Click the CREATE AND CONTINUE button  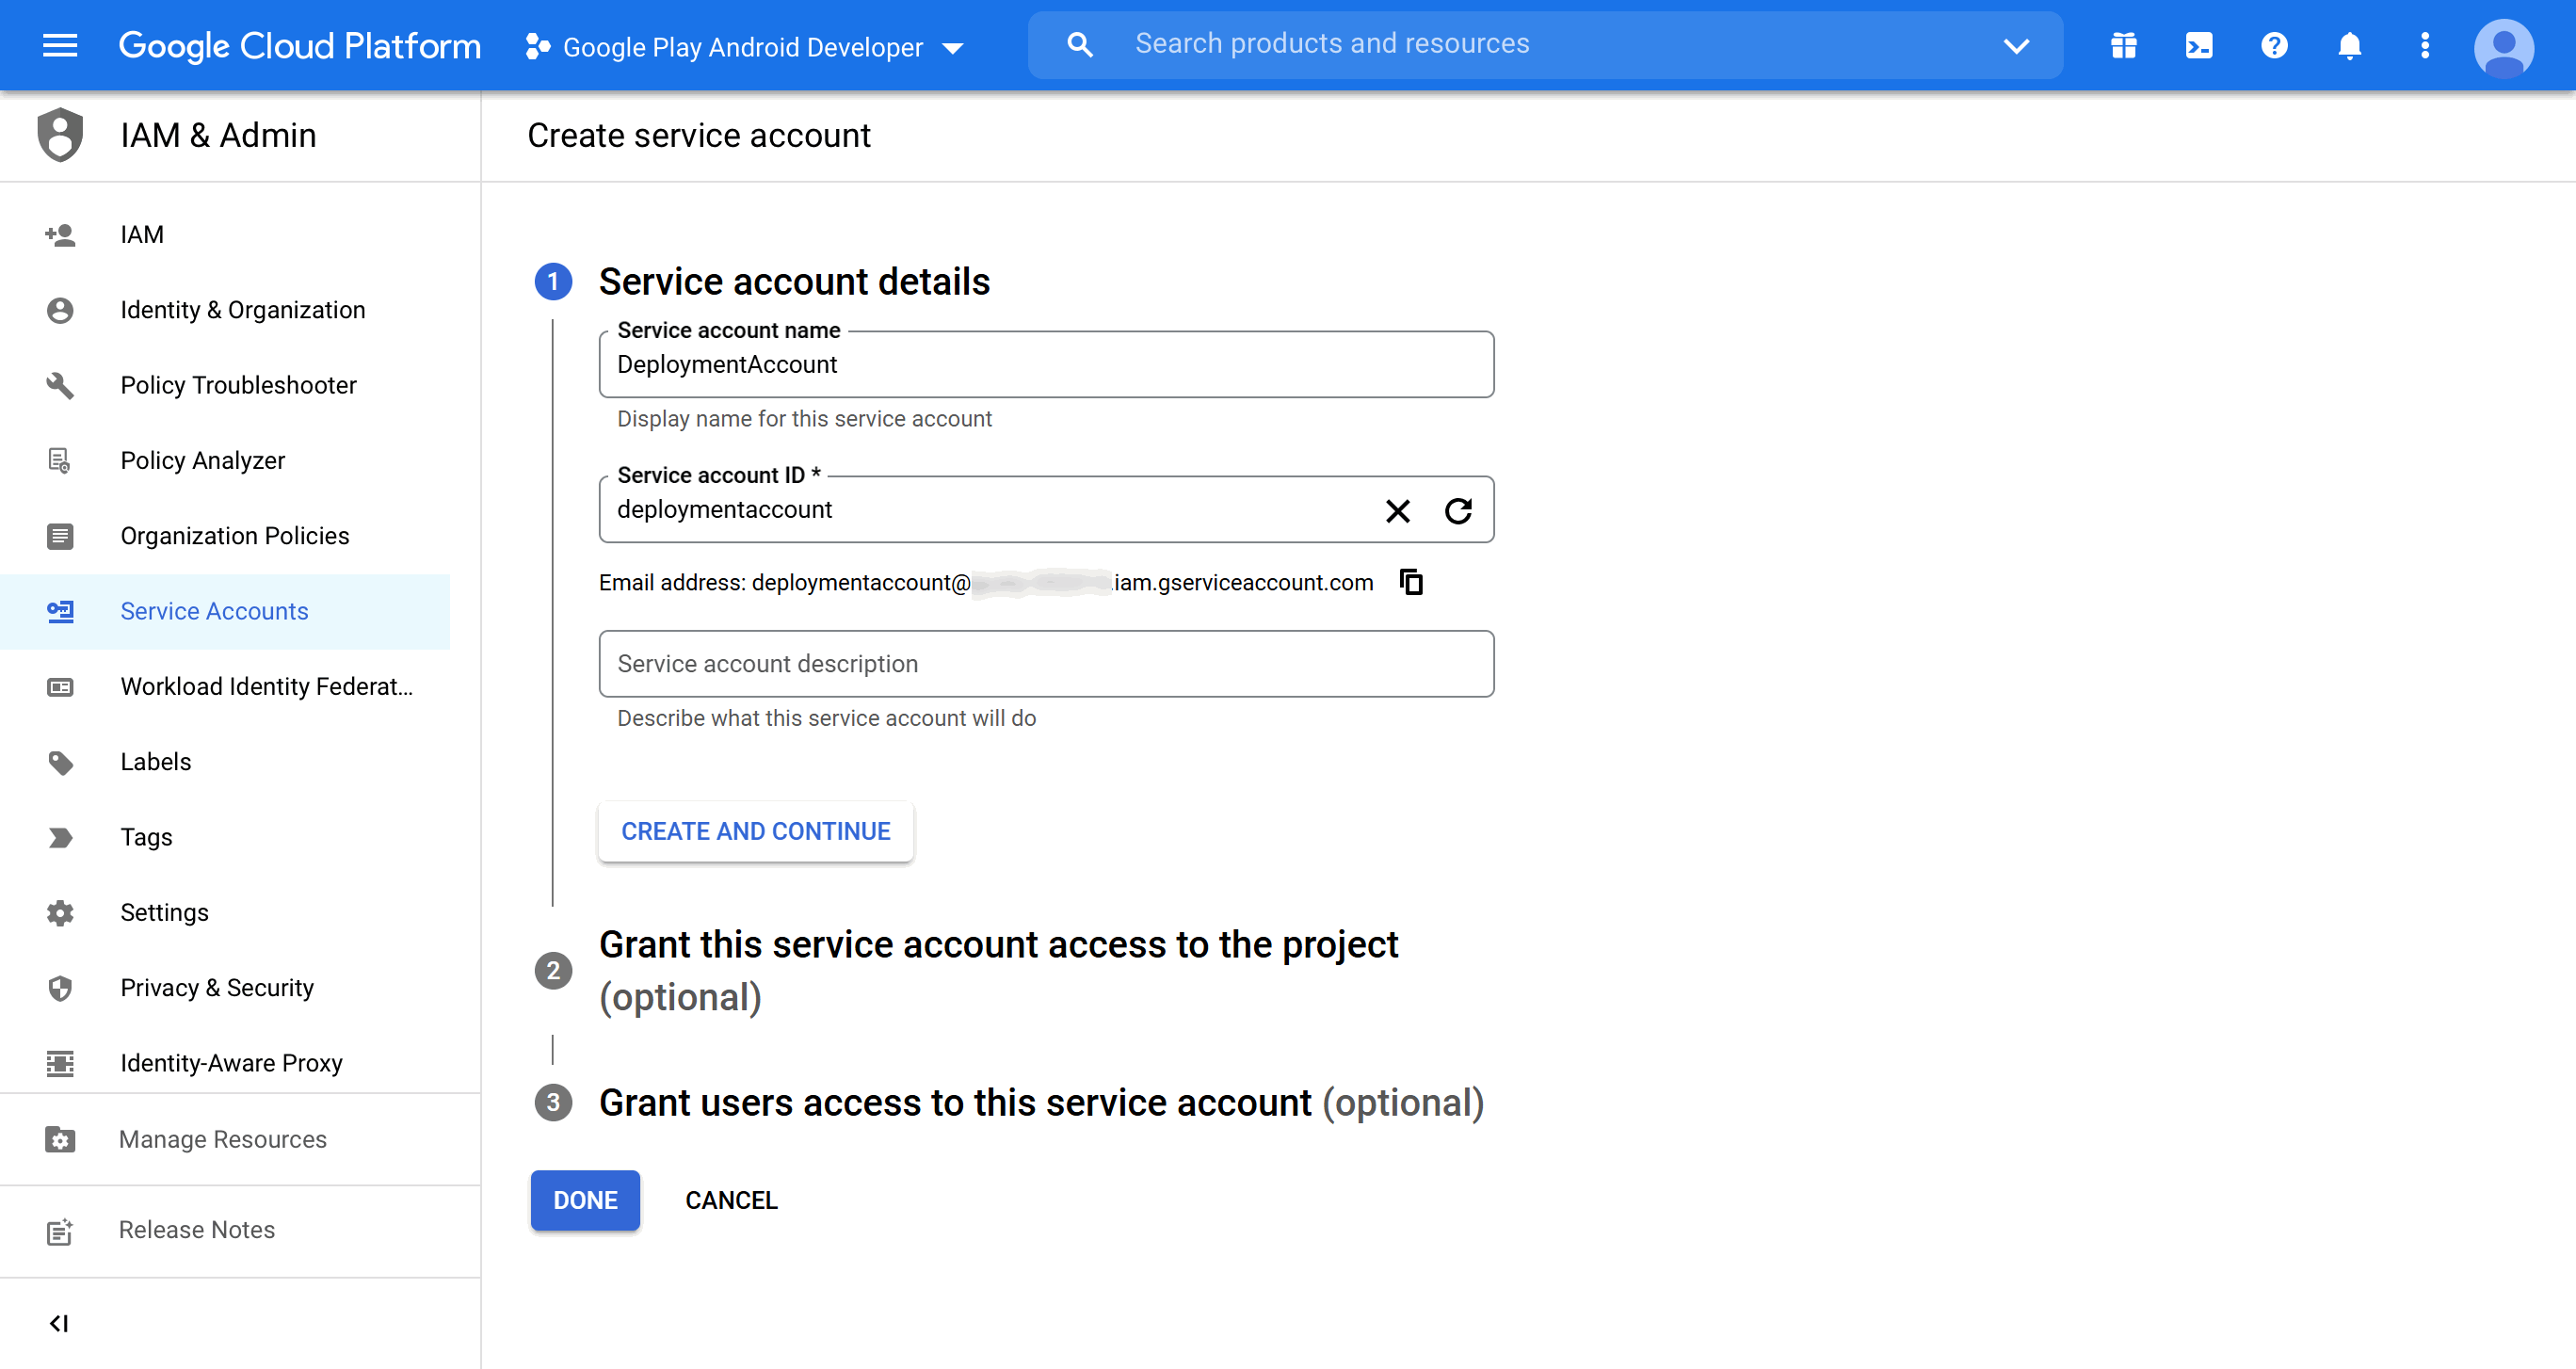tap(755, 831)
